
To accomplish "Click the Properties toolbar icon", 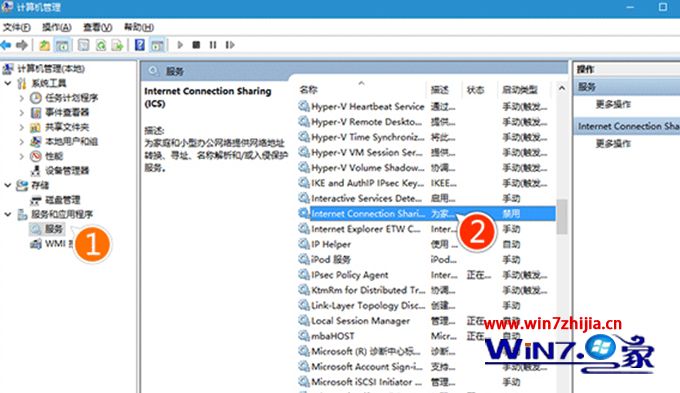I will click(x=83, y=45).
